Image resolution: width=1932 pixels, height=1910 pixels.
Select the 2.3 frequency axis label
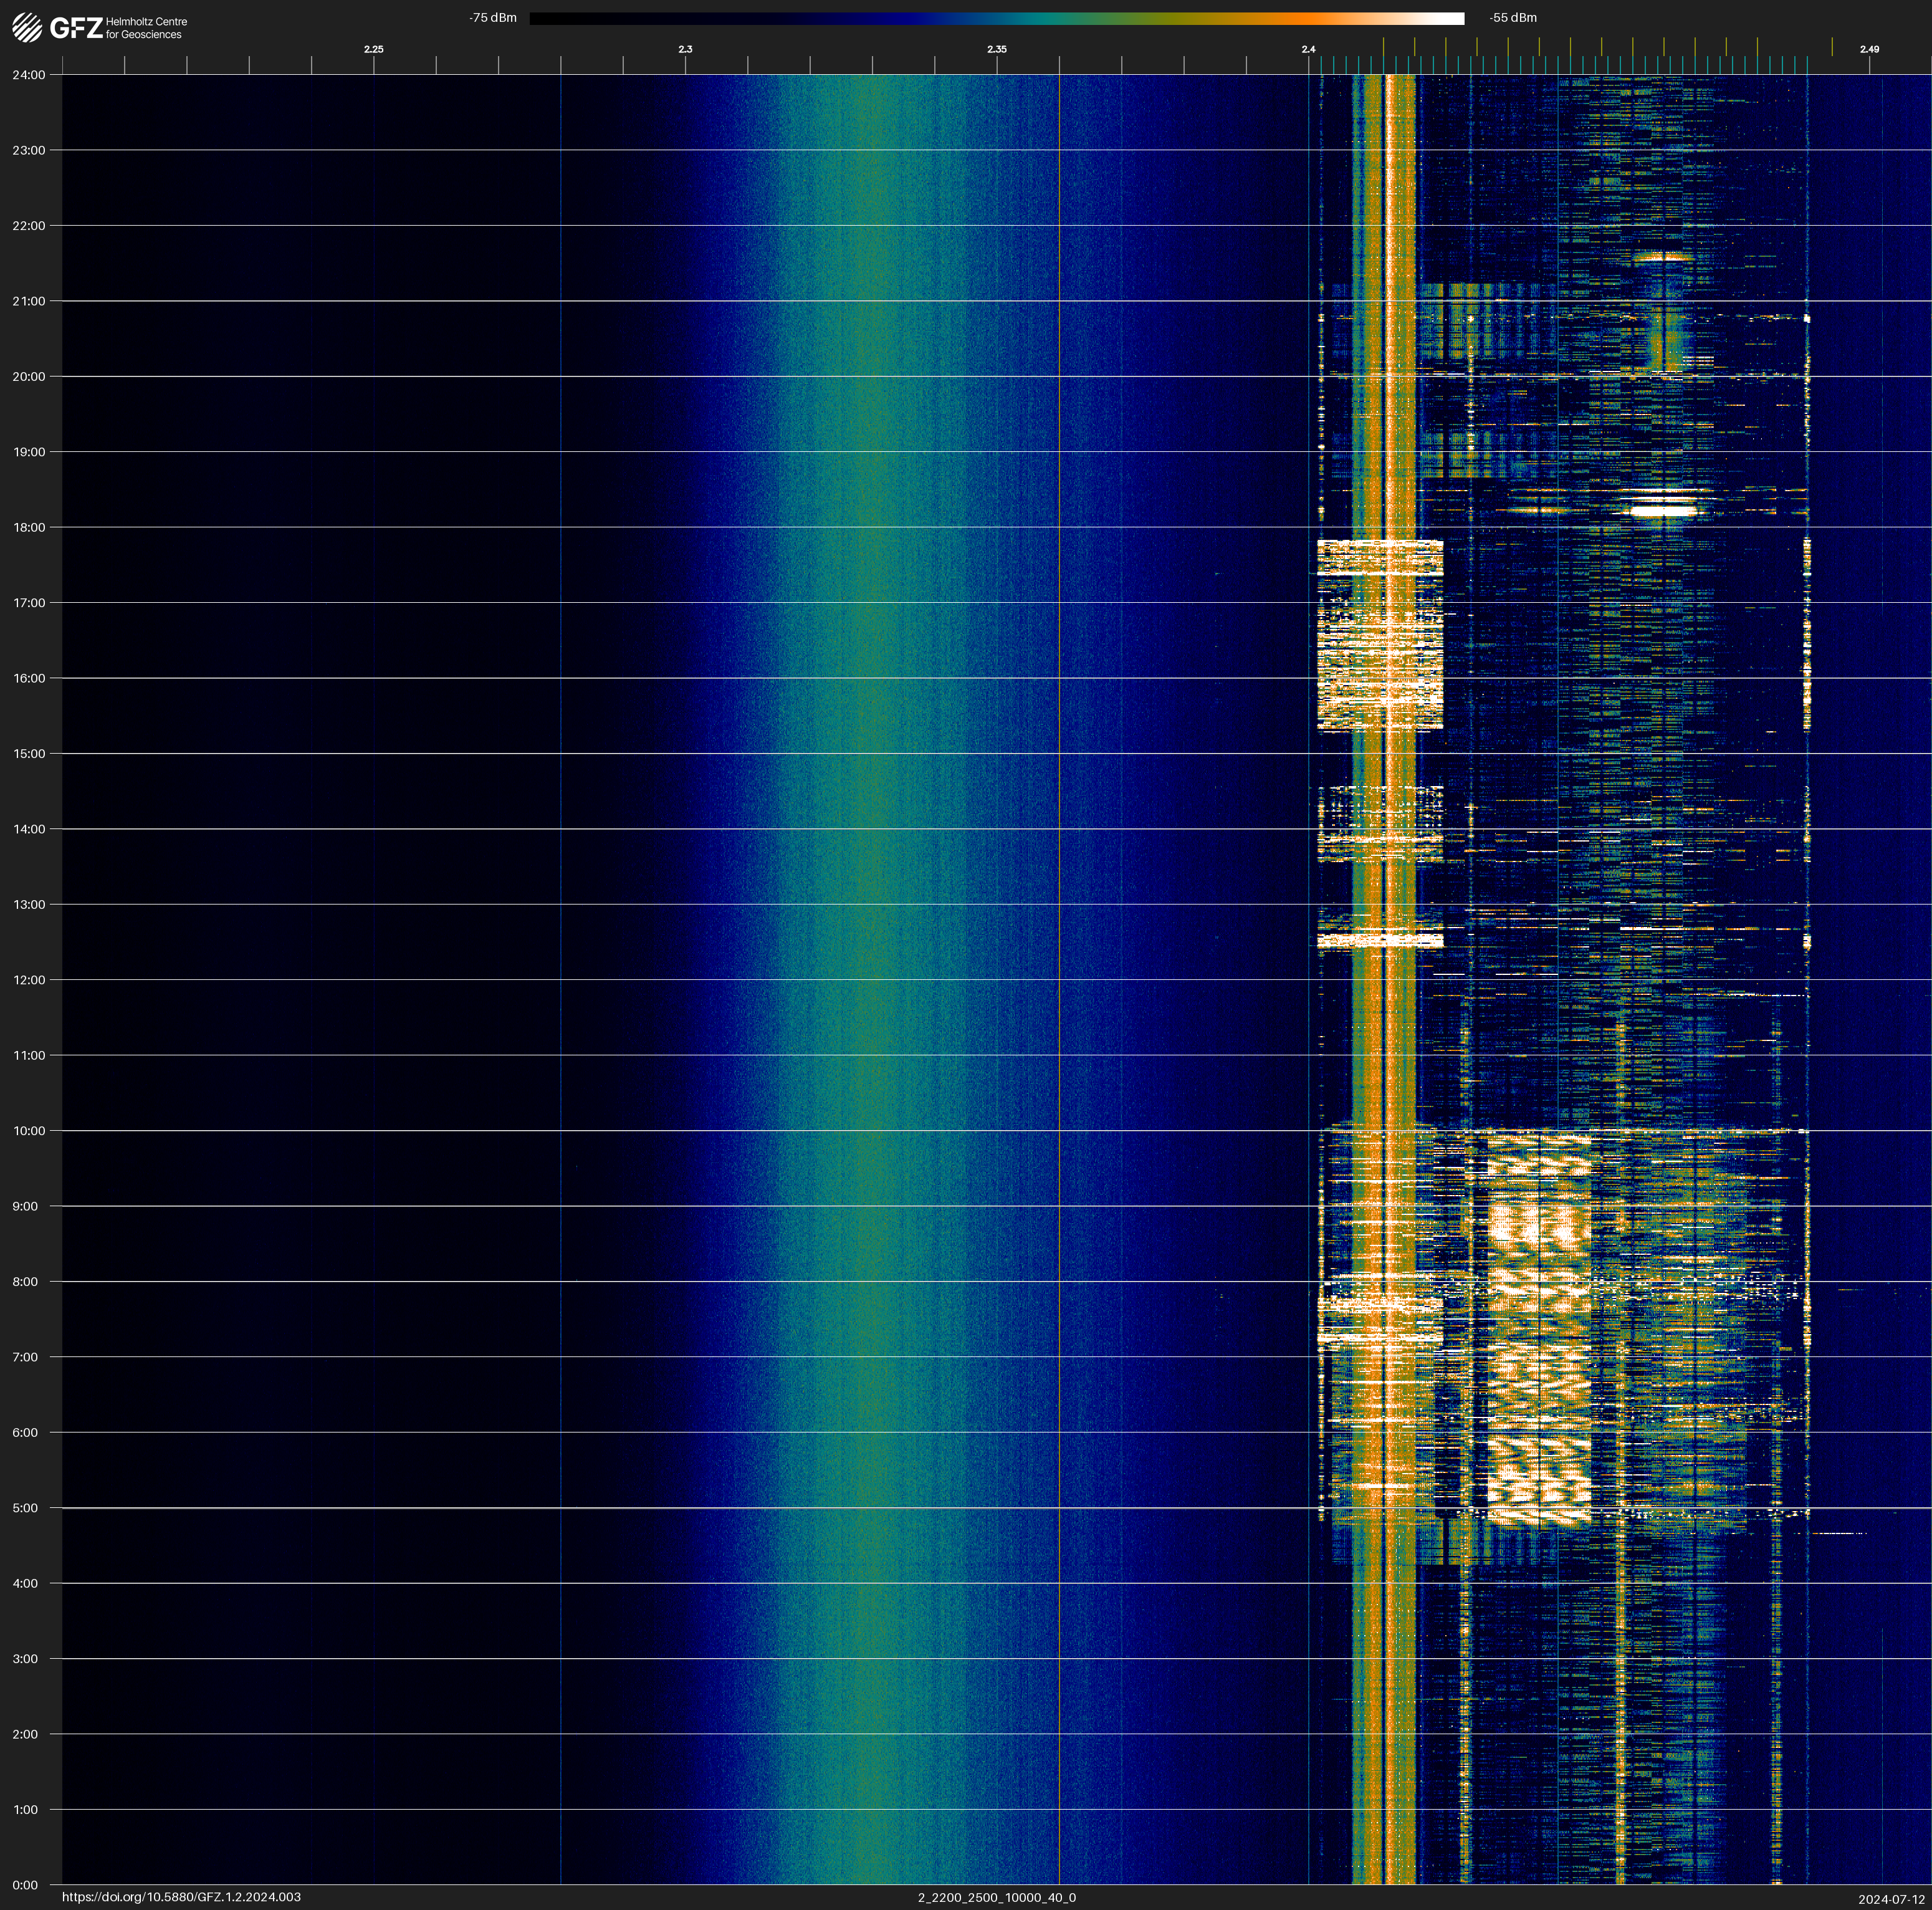[x=685, y=49]
